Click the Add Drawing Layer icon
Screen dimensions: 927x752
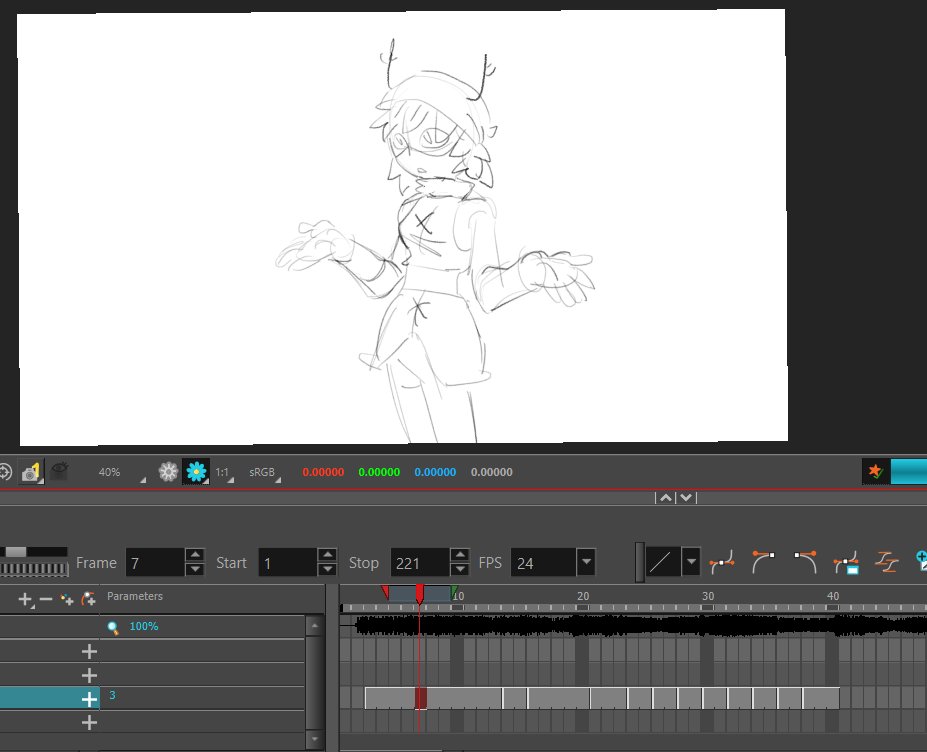click(x=67, y=600)
